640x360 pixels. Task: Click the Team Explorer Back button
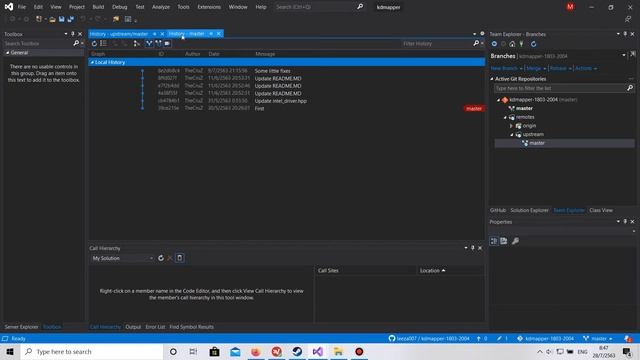pyautogui.click(x=494, y=44)
